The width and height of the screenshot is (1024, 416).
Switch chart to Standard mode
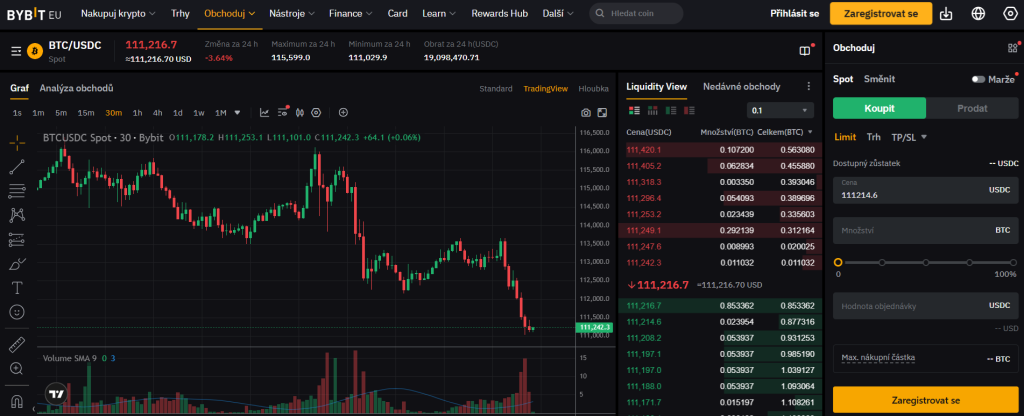[x=496, y=89]
